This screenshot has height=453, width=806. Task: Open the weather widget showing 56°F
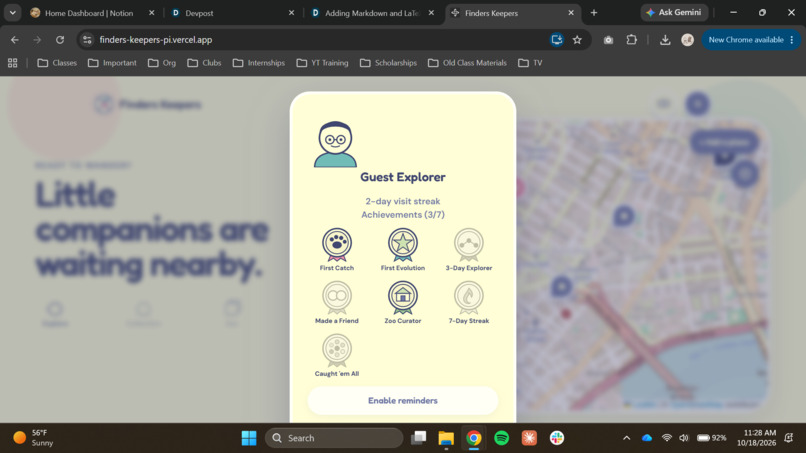[34, 438]
